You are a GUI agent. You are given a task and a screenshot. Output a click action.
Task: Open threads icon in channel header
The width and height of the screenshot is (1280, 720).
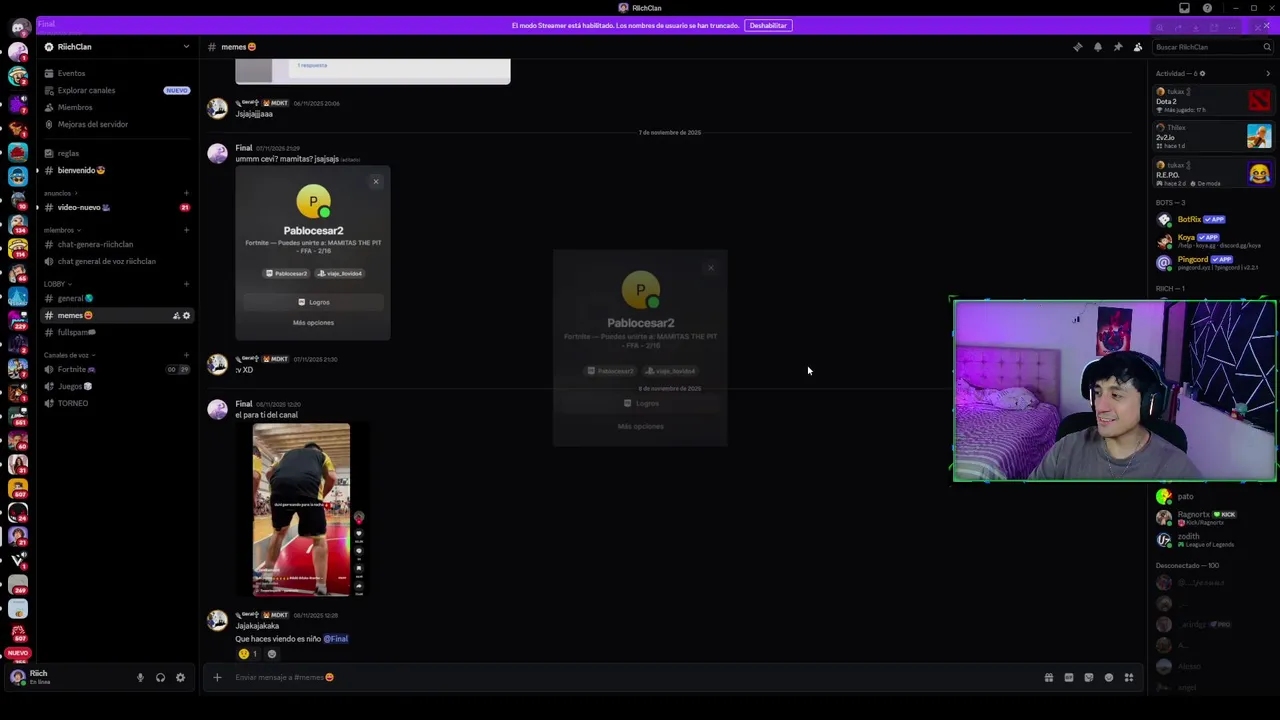tap(1077, 47)
